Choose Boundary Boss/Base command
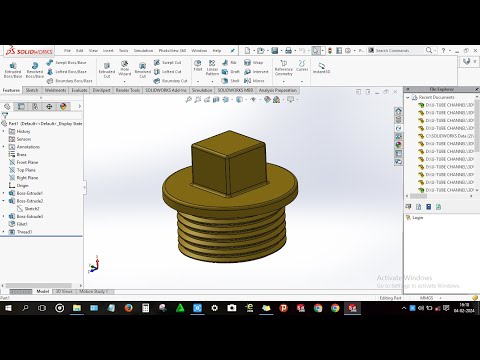Viewport: 480px width, 360px height. (69, 81)
